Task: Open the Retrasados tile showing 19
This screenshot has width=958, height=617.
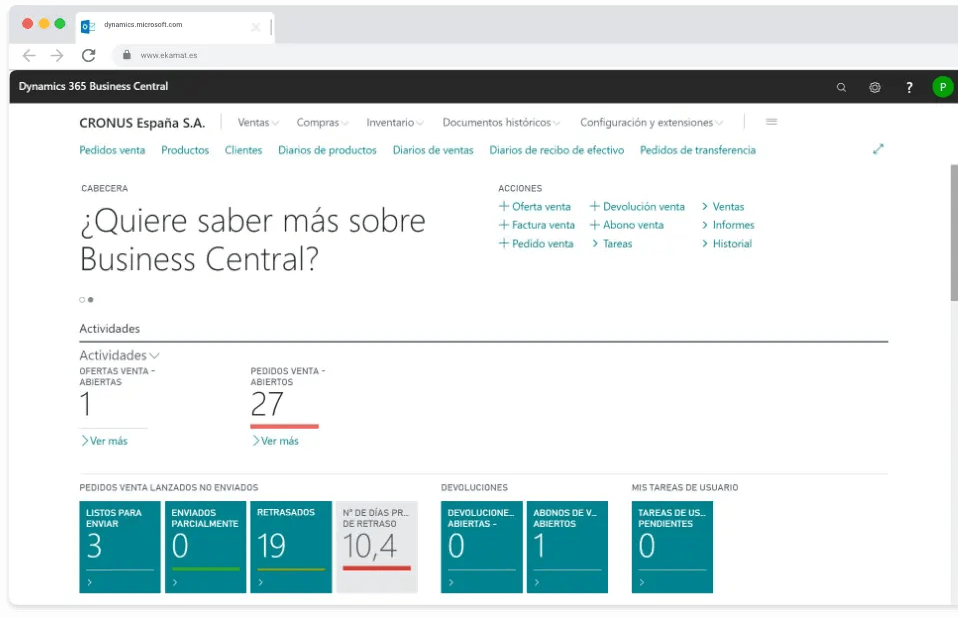Action: (x=290, y=547)
